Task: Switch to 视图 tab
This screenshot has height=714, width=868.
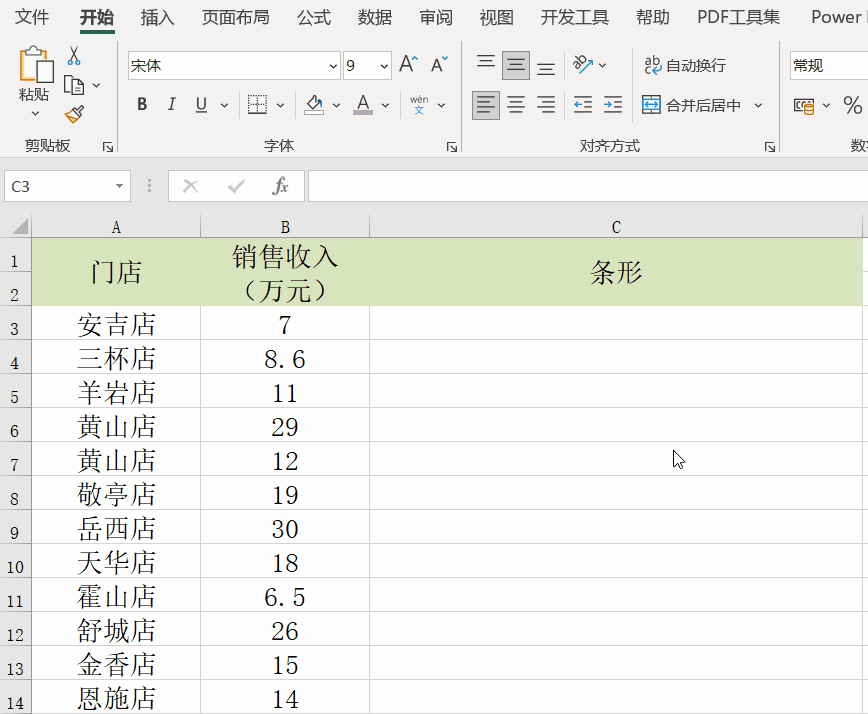Action: [497, 17]
